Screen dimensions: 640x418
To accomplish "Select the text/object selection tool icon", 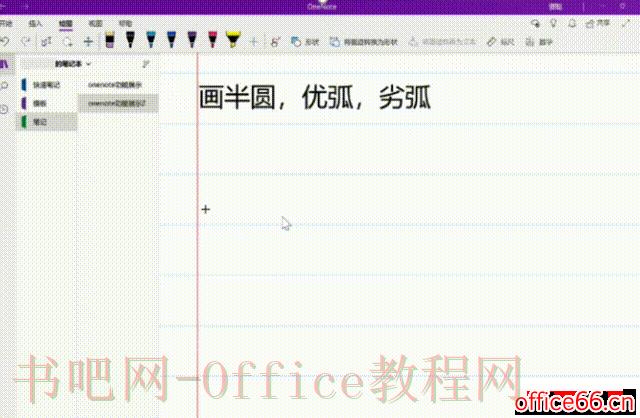I will [x=46, y=42].
